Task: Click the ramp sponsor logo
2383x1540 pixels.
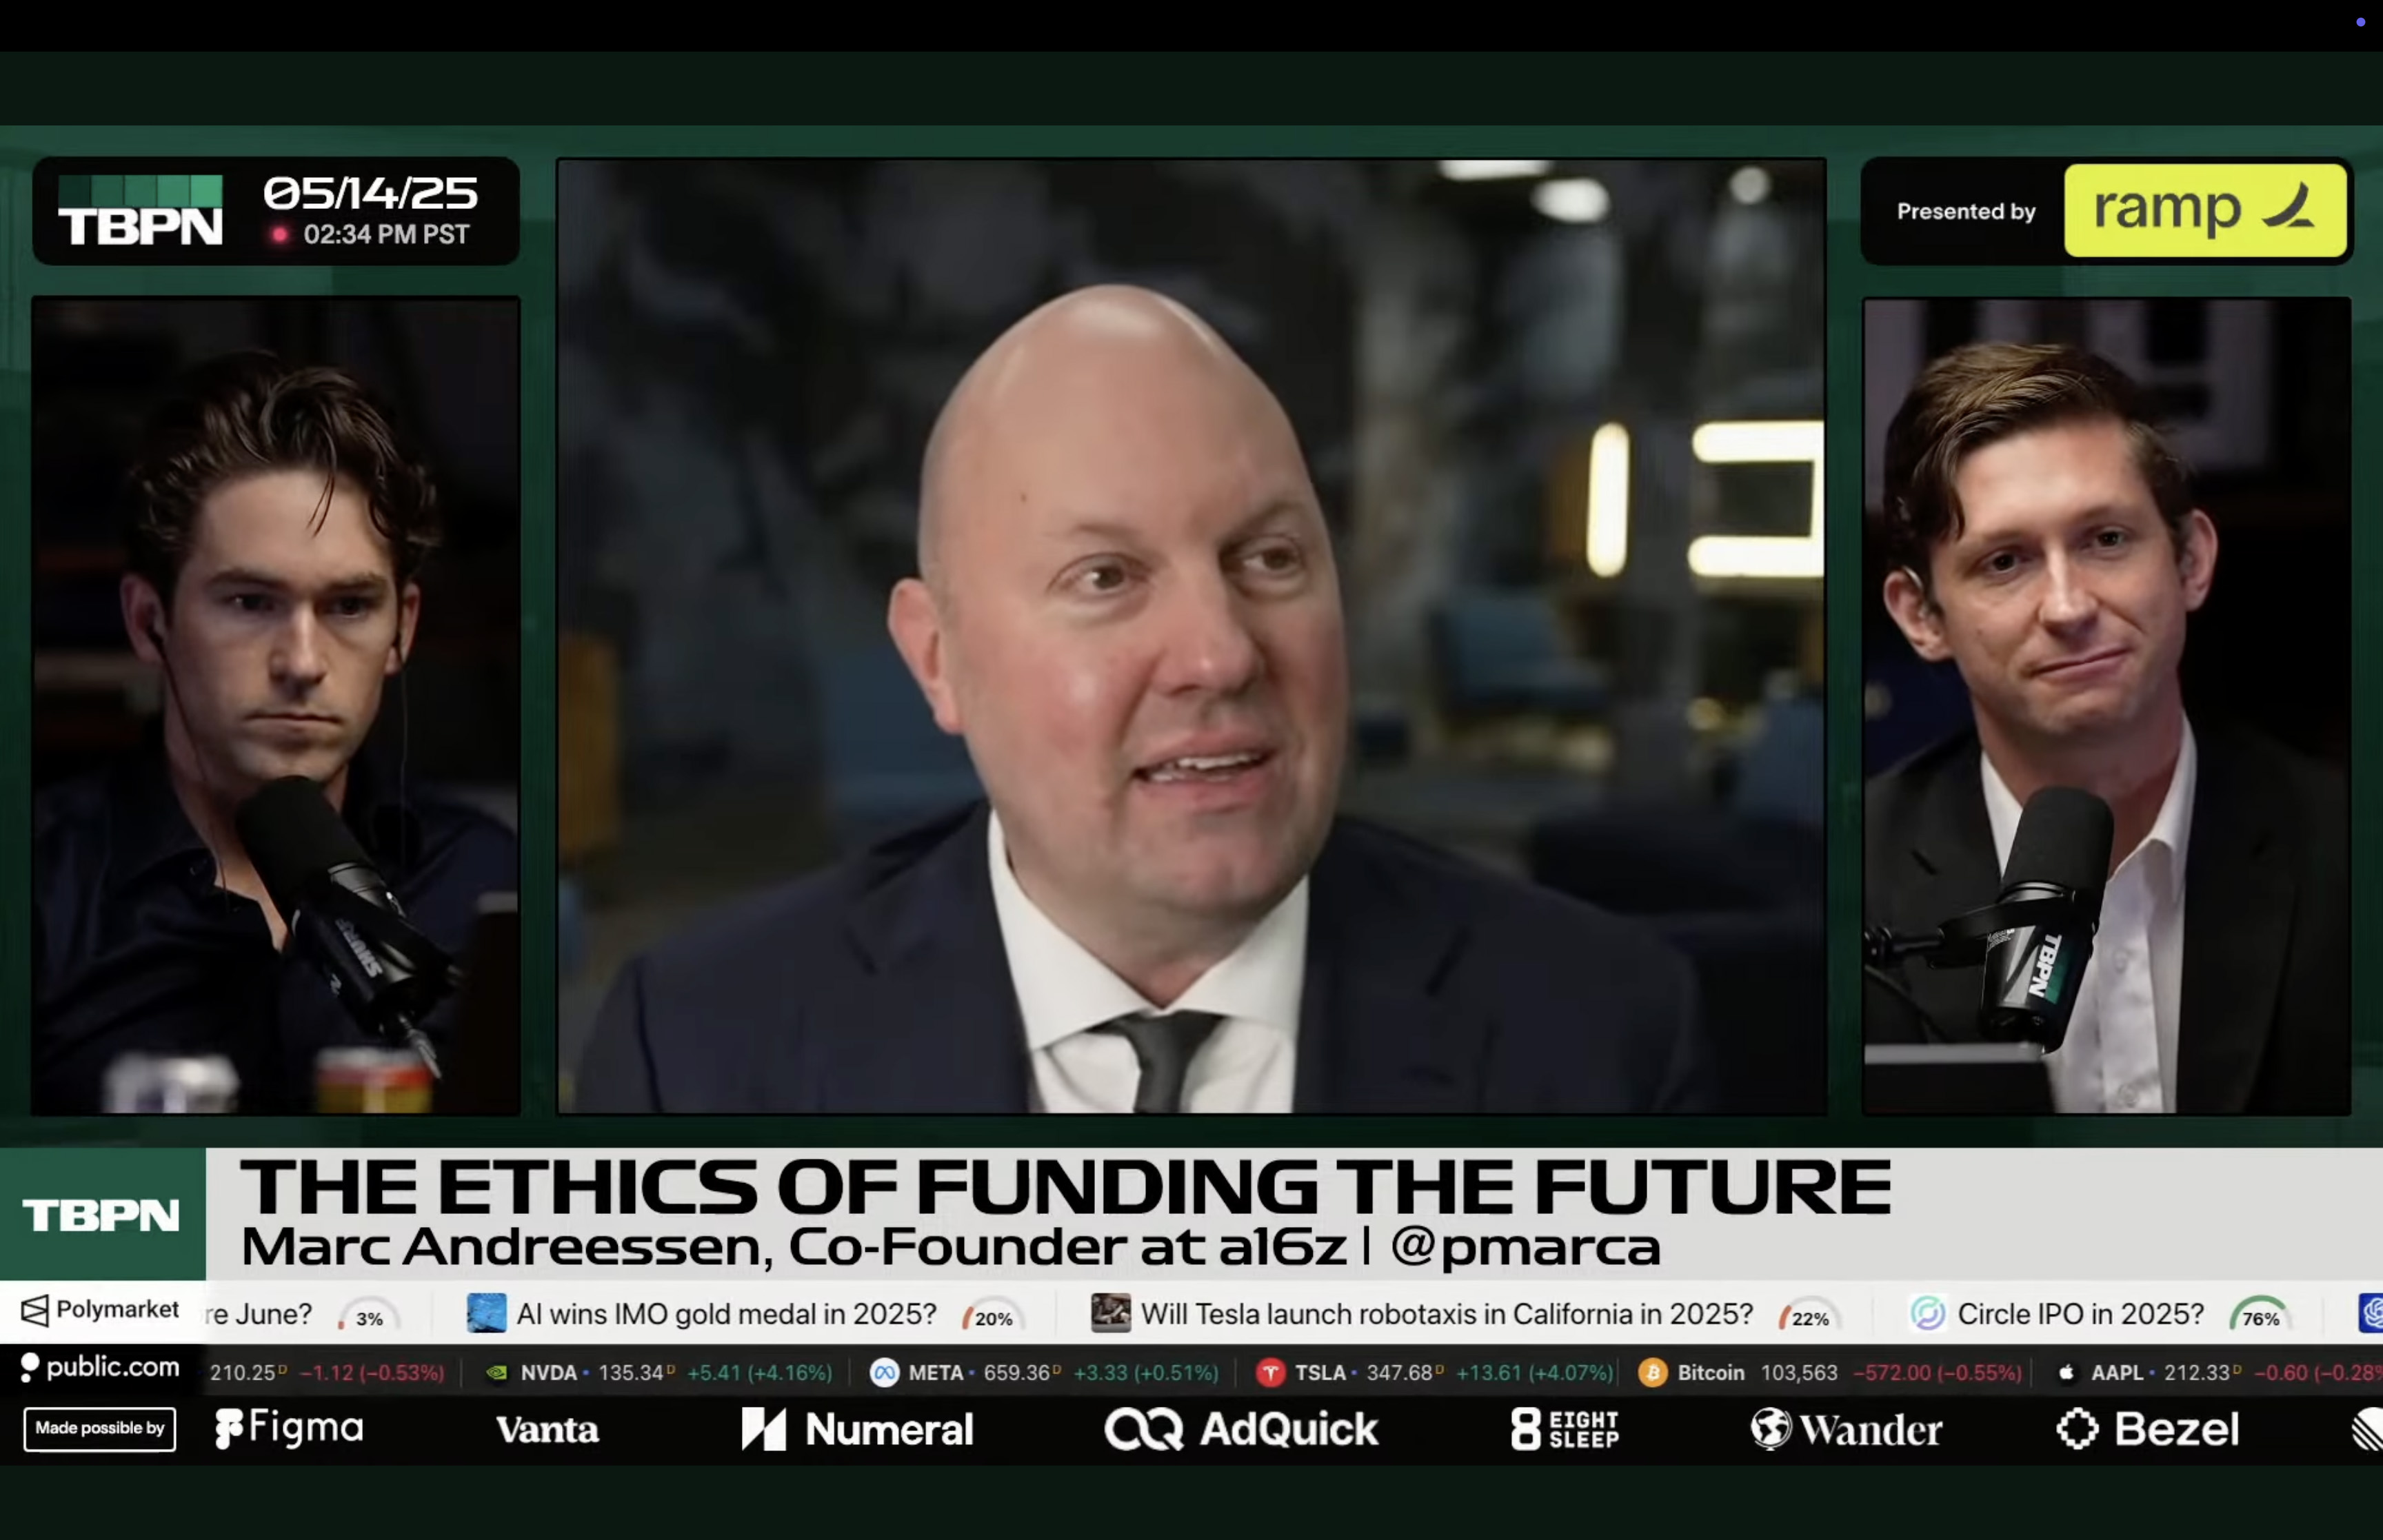Action: coord(2205,210)
